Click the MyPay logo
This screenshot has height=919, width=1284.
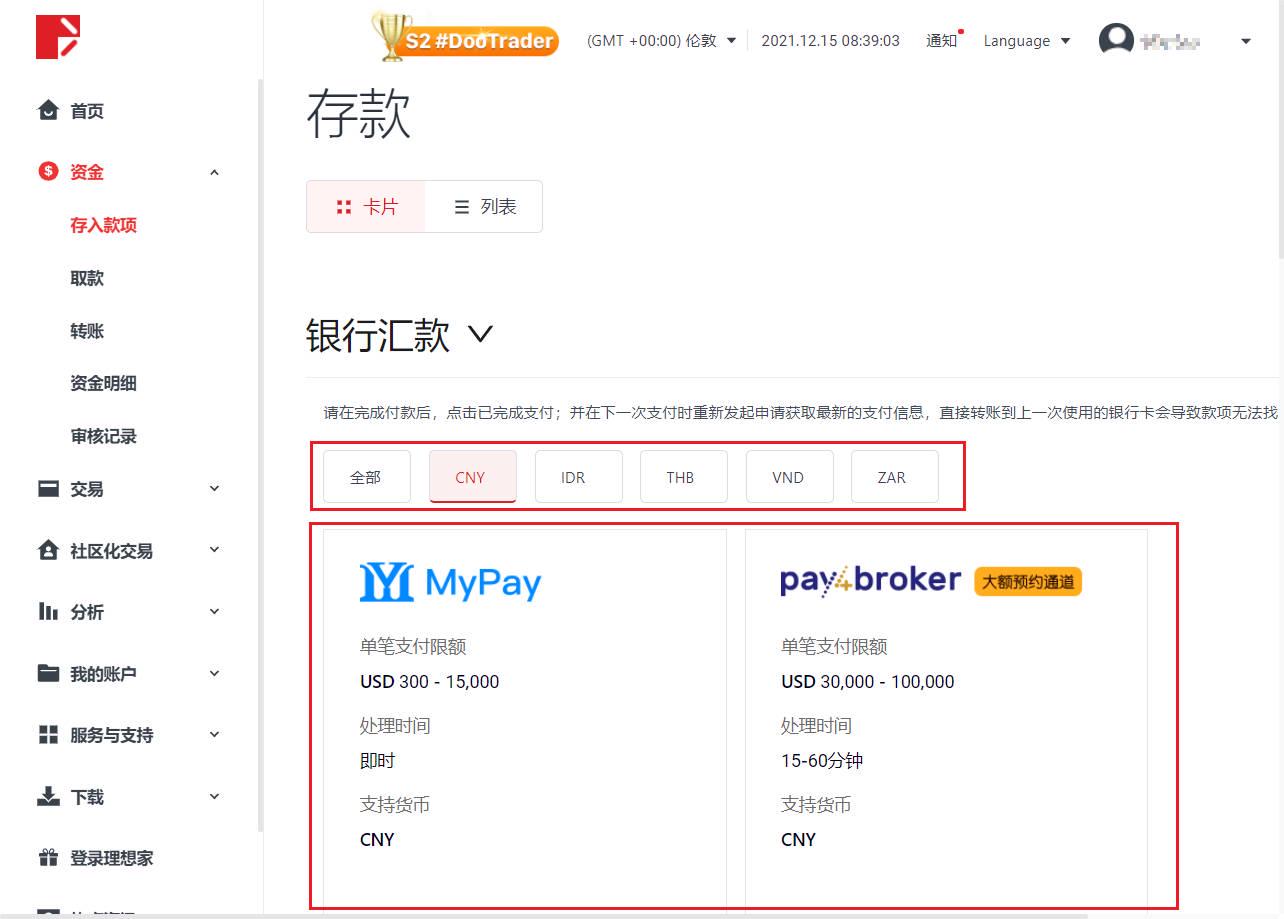coord(450,583)
